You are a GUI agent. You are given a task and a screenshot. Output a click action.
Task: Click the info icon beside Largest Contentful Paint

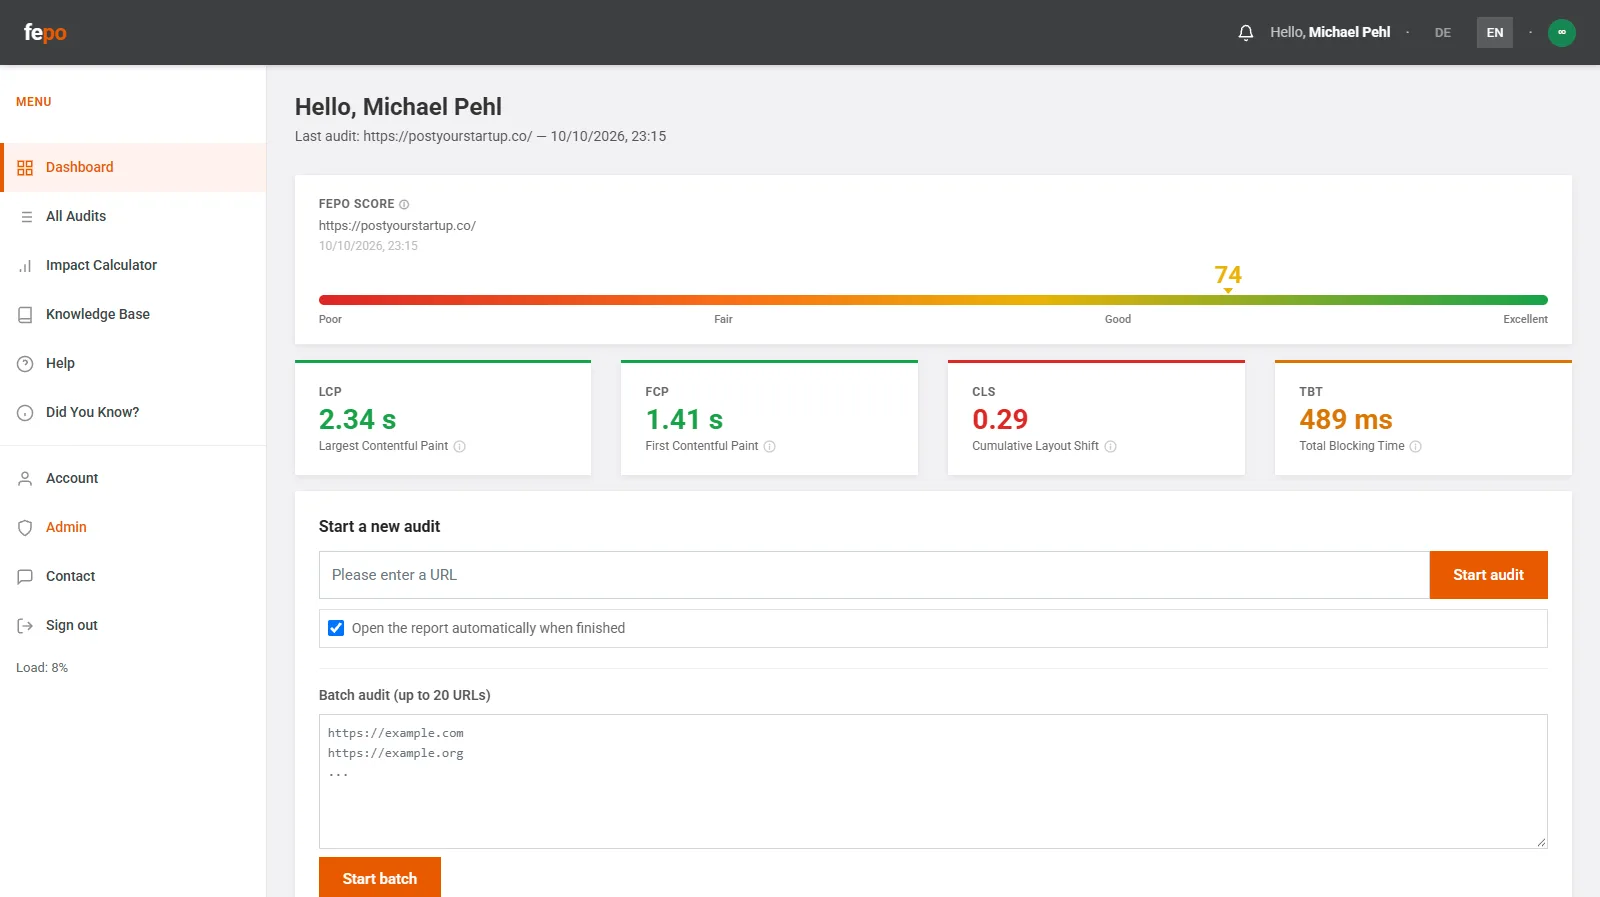point(459,447)
